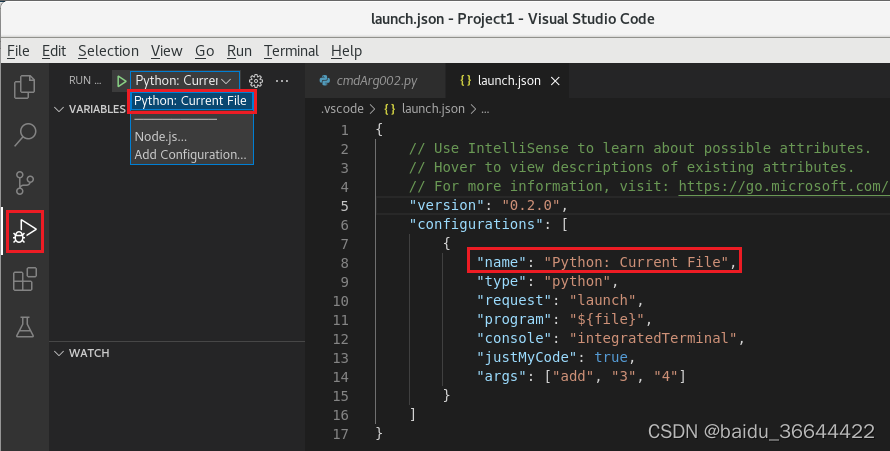Switch to the cmdArg002.py tab

[376, 81]
